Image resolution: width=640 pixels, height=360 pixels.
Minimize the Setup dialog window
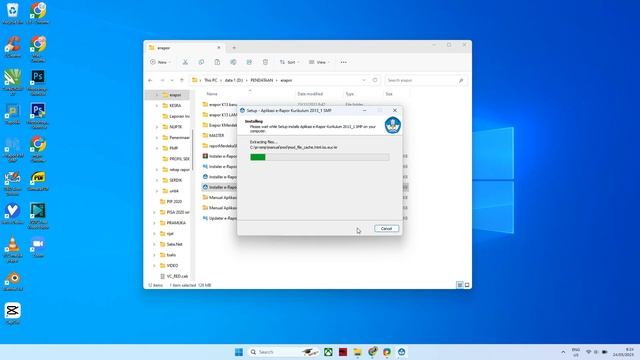[364, 111]
